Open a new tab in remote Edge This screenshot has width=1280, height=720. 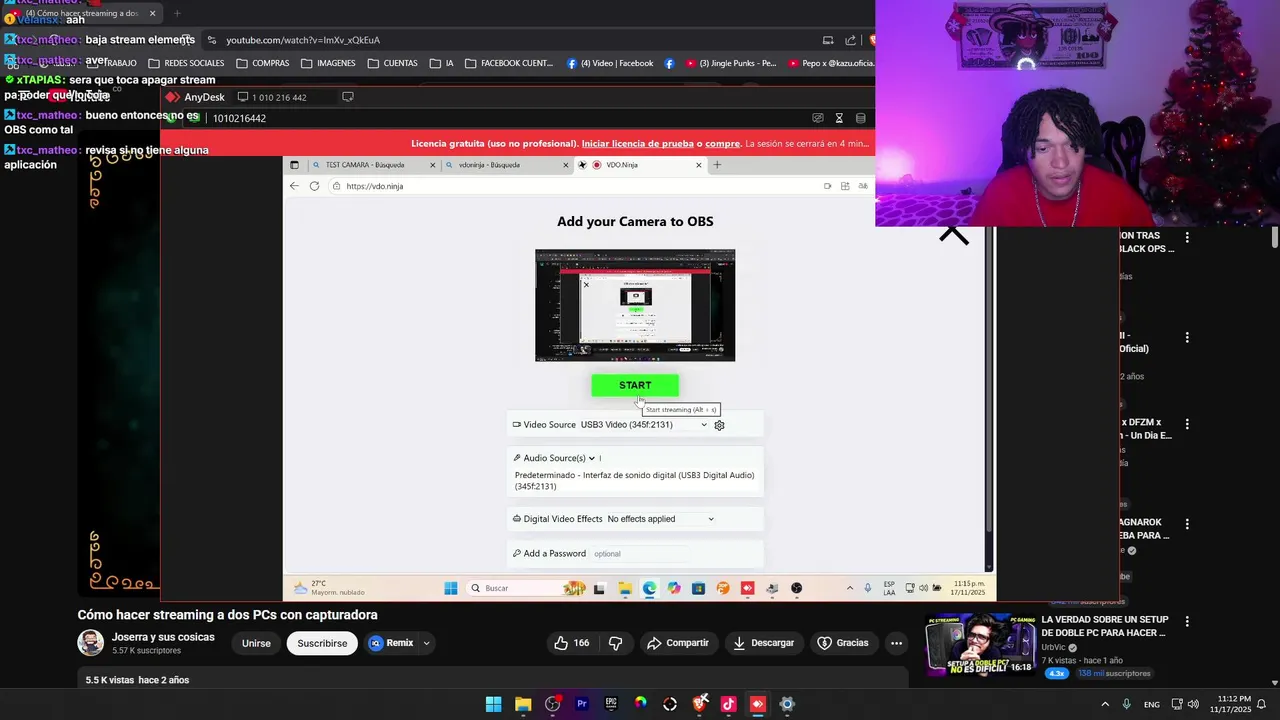pos(717,165)
